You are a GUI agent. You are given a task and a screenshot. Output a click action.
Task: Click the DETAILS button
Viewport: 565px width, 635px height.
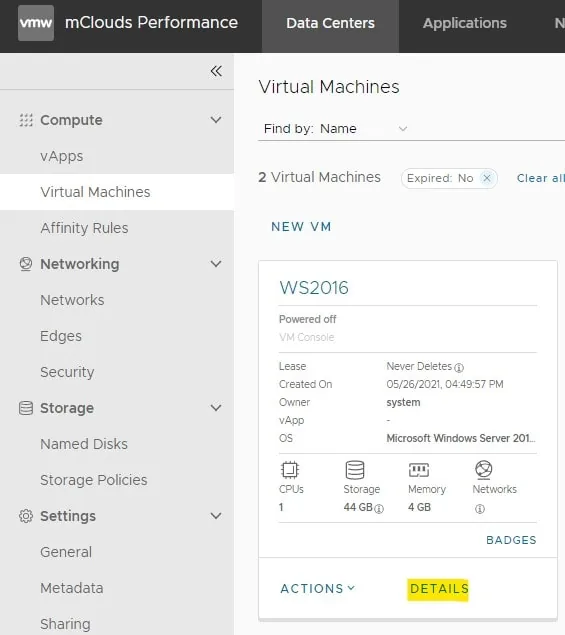tap(439, 588)
